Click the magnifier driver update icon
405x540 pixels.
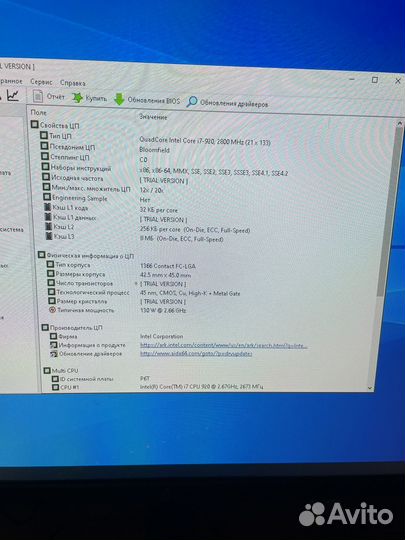coord(192,101)
